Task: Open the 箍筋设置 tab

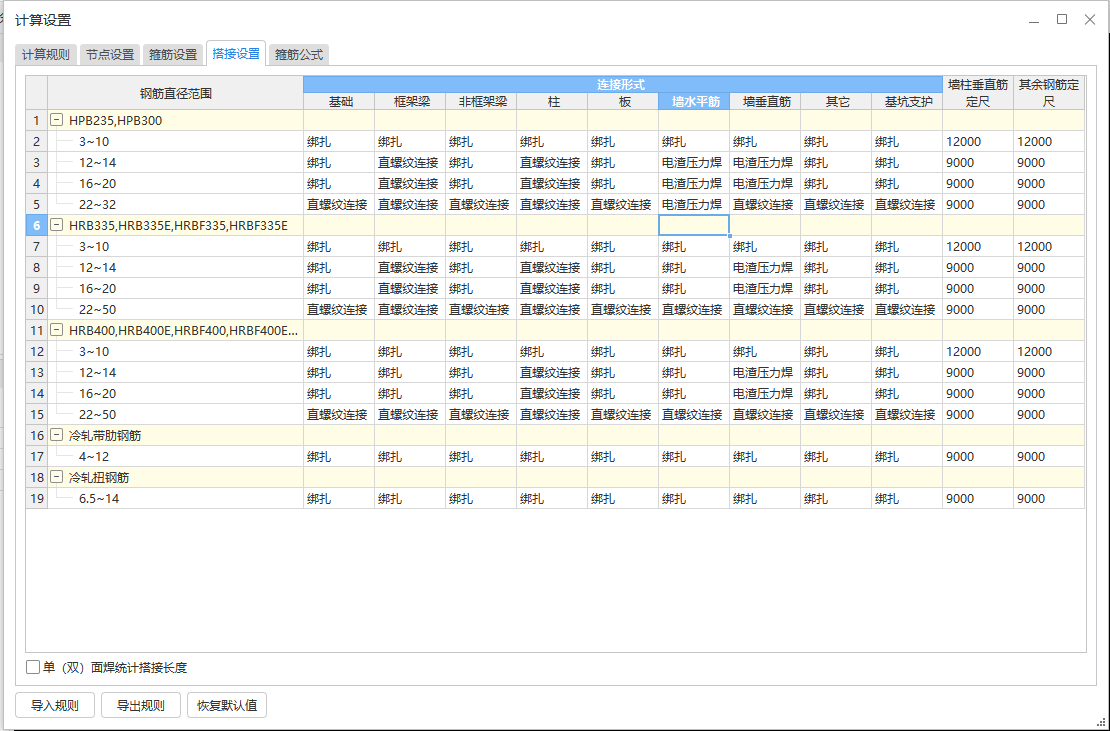Action: [x=173, y=54]
